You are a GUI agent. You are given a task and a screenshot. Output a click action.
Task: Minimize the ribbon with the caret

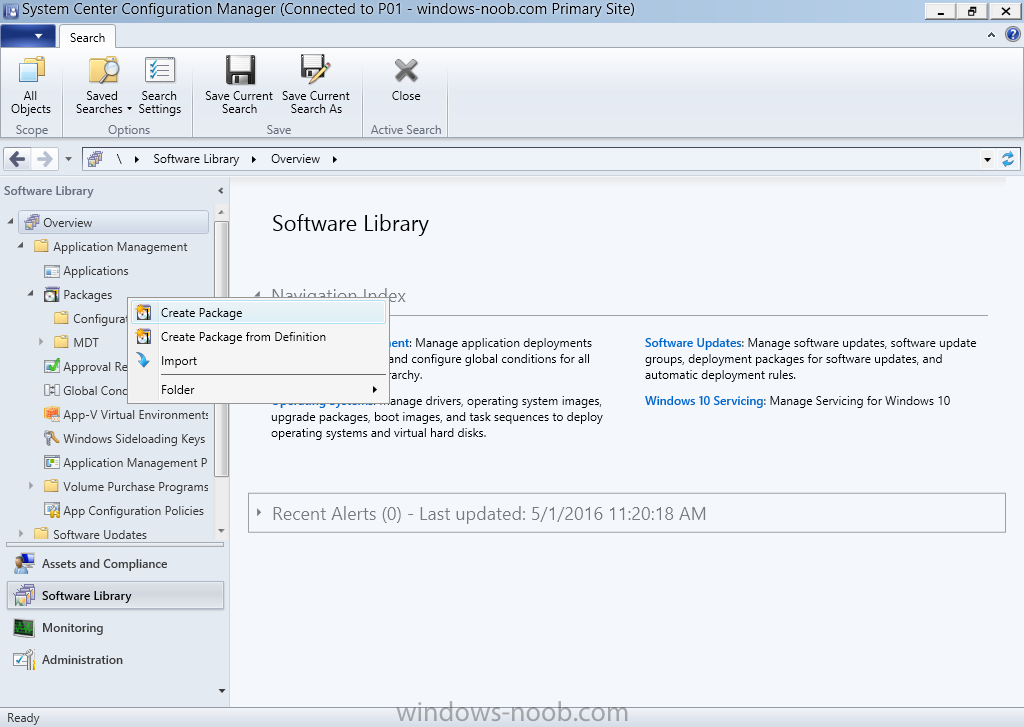click(x=991, y=35)
